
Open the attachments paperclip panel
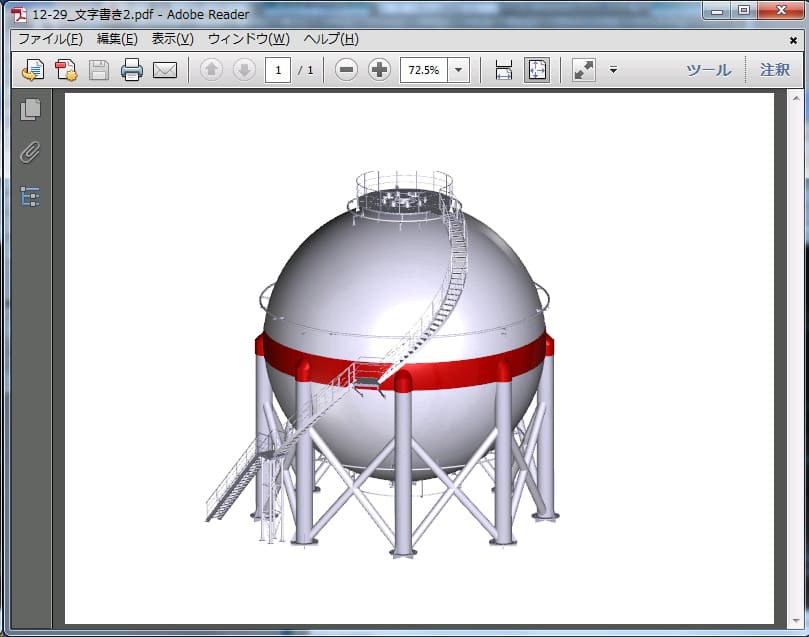[x=30, y=152]
